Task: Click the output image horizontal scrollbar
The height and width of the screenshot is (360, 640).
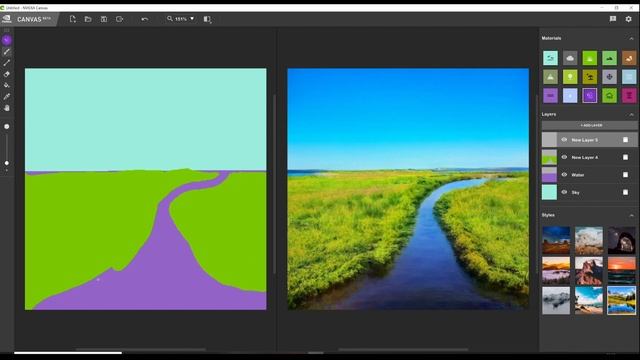Action: coord(403,349)
